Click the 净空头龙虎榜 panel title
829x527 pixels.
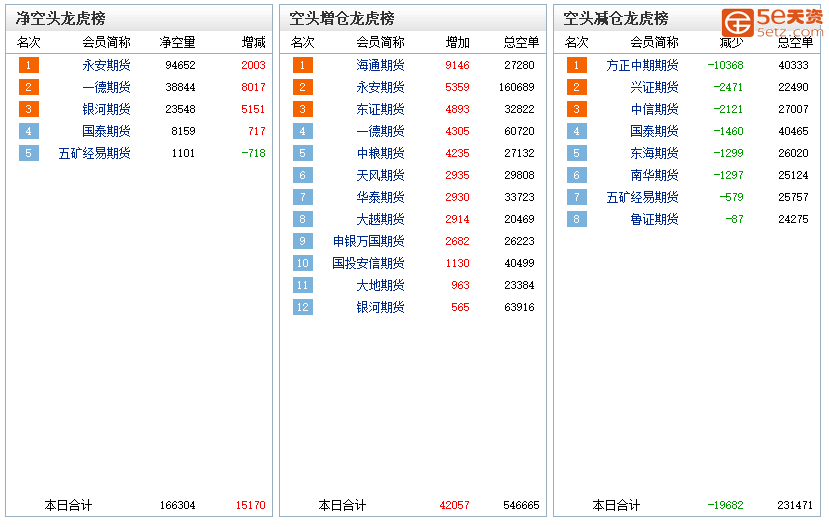tap(61, 19)
